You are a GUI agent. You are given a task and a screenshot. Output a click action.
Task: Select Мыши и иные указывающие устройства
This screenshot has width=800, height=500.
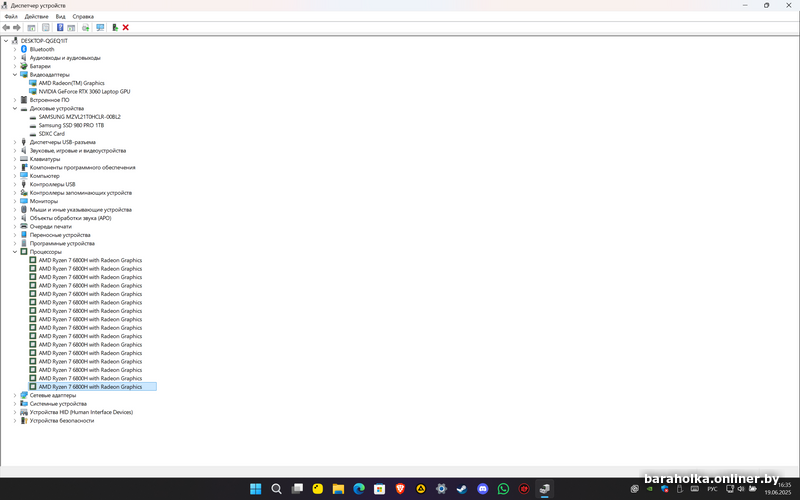[x=81, y=210]
